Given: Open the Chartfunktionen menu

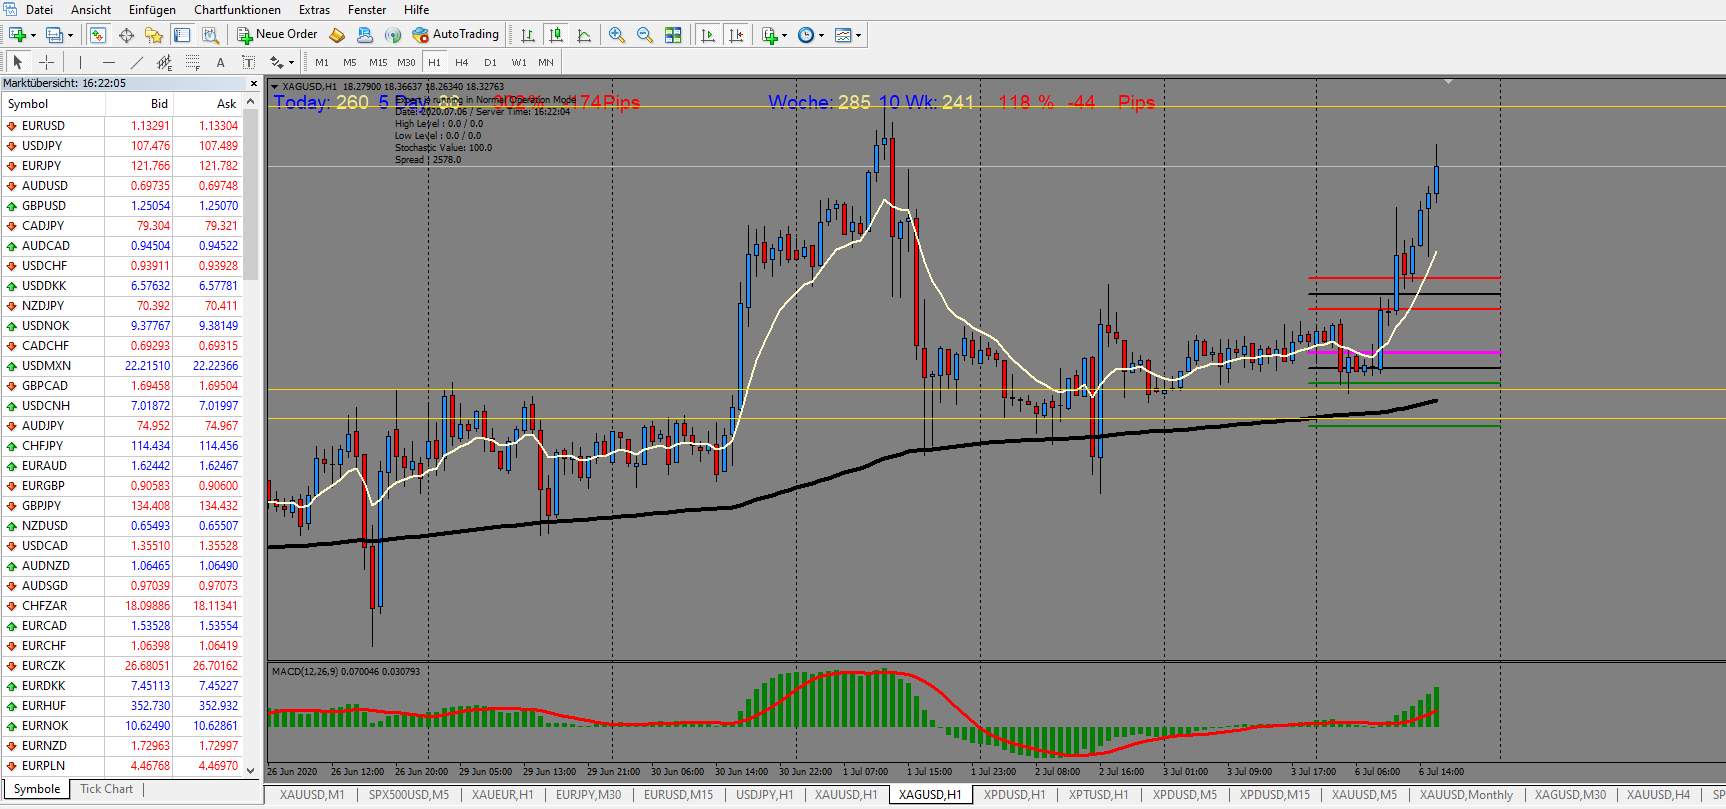Looking at the screenshot, I should tap(237, 9).
